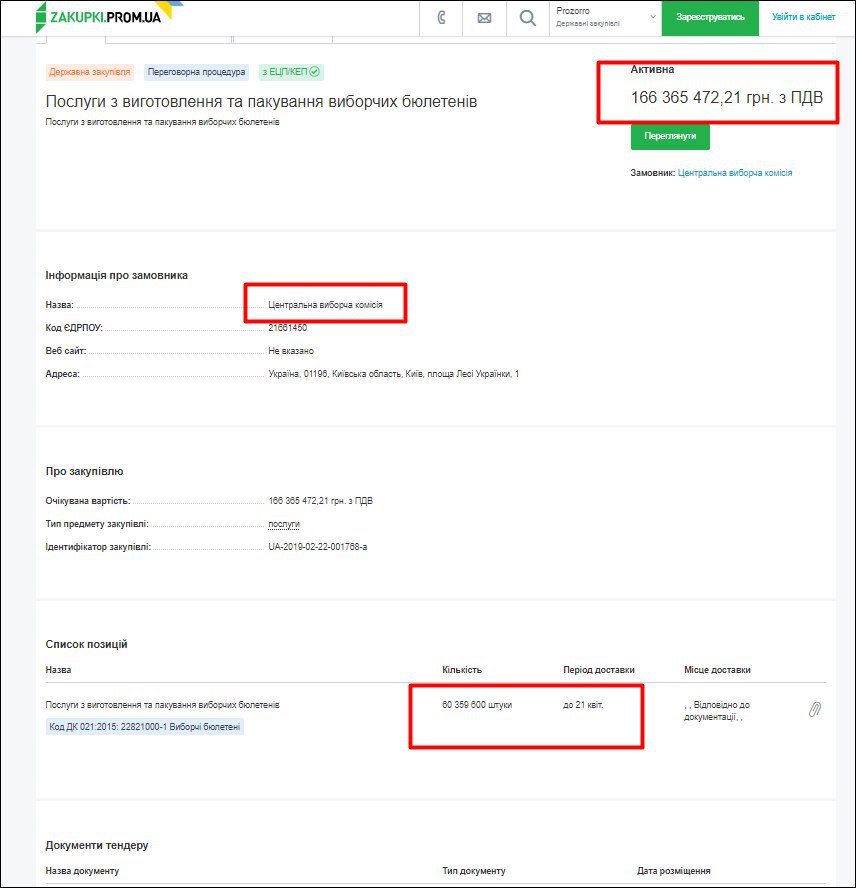Select the Період доставки column header
856x888 pixels.
click(599, 669)
